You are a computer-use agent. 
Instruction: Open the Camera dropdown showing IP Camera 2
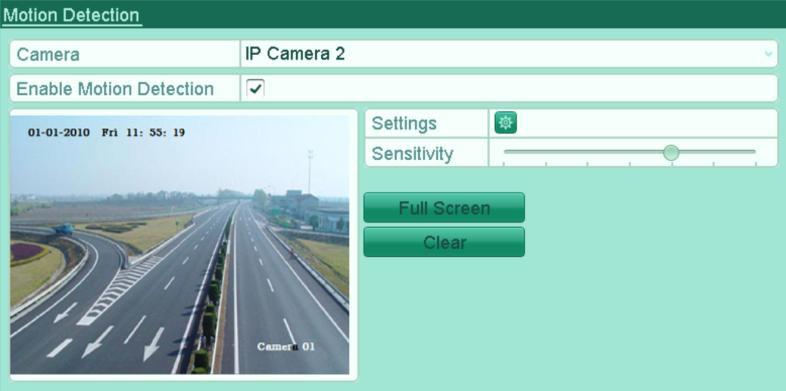pyautogui.click(x=509, y=54)
